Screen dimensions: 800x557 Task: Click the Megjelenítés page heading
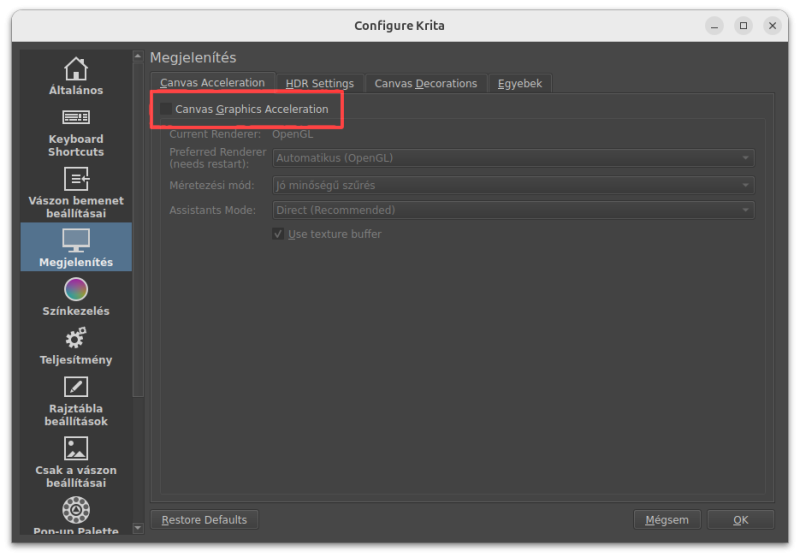(193, 58)
